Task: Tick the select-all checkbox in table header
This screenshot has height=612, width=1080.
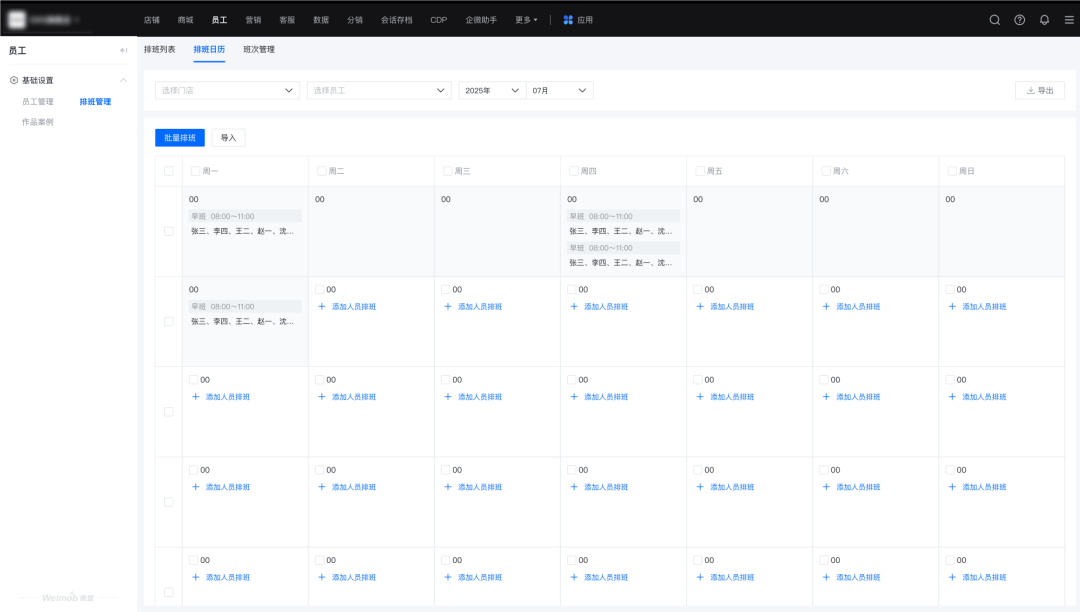Action: point(168,171)
